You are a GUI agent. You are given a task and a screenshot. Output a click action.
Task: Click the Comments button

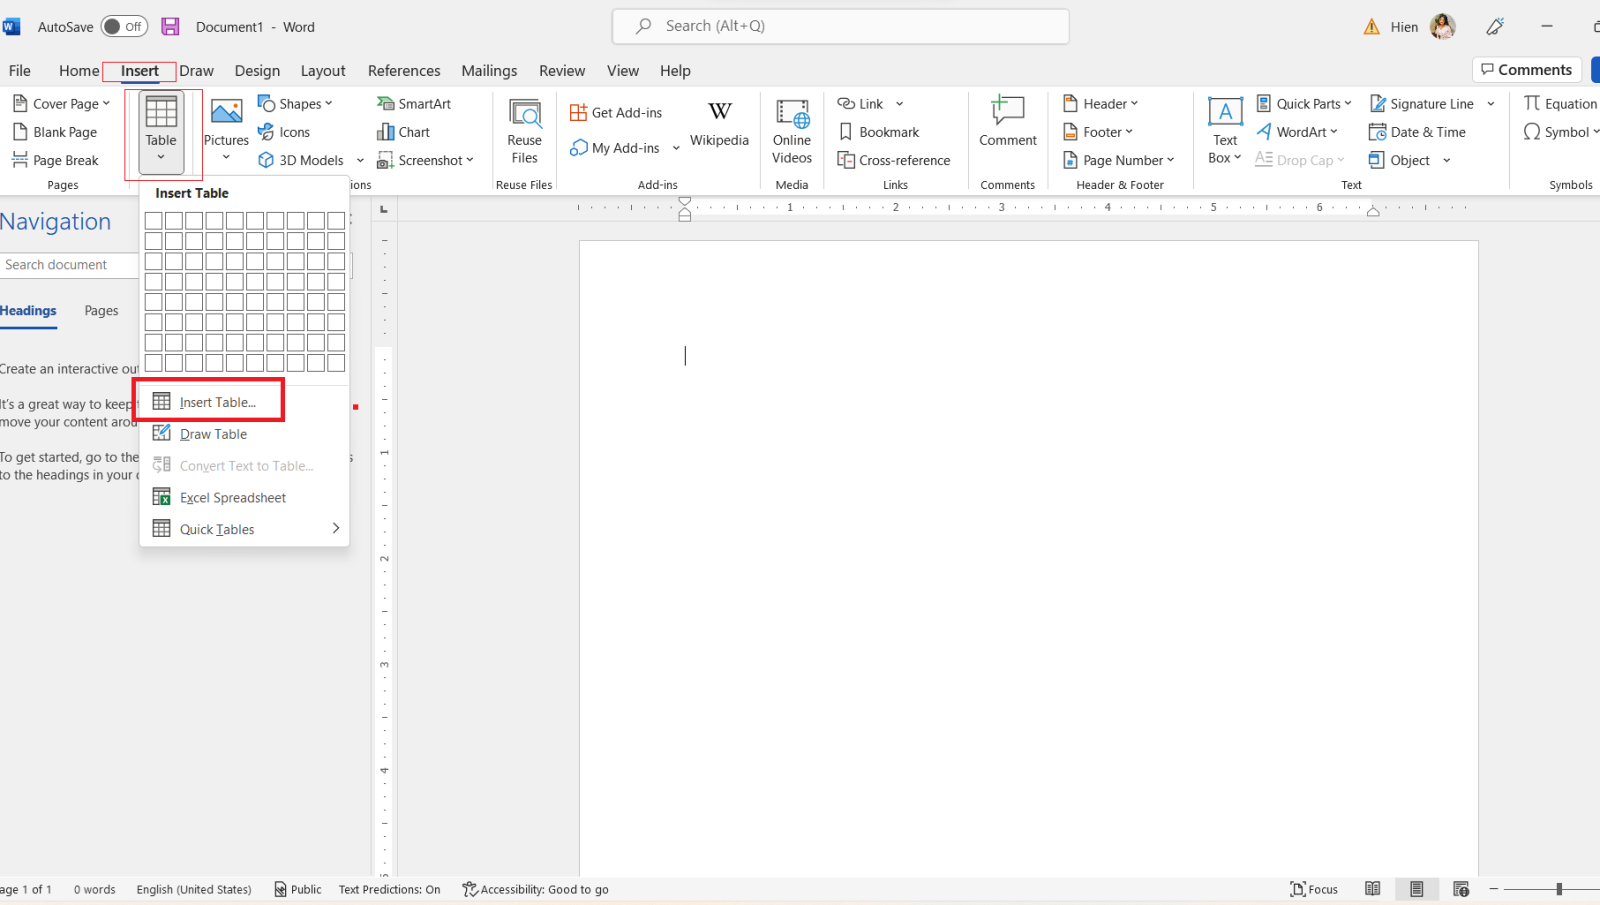point(1527,70)
